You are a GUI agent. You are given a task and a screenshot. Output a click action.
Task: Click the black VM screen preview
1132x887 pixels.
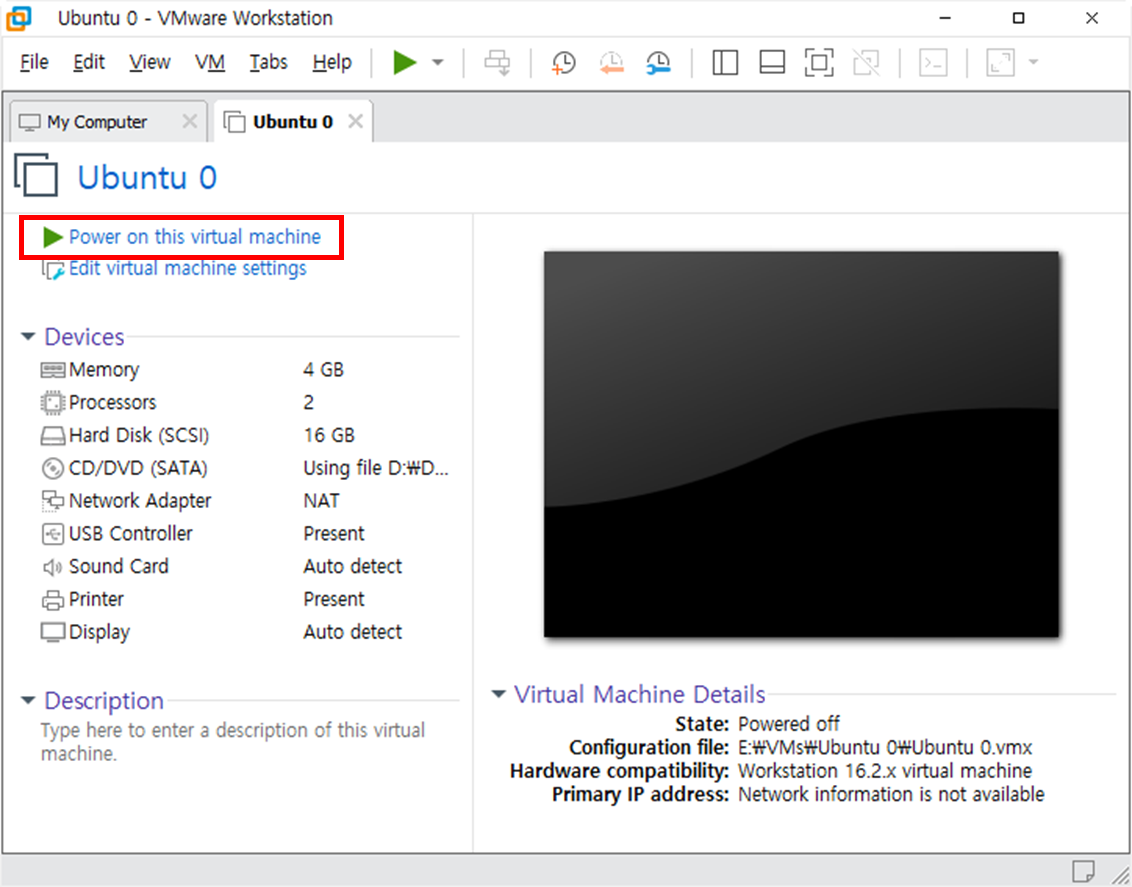pyautogui.click(x=801, y=444)
